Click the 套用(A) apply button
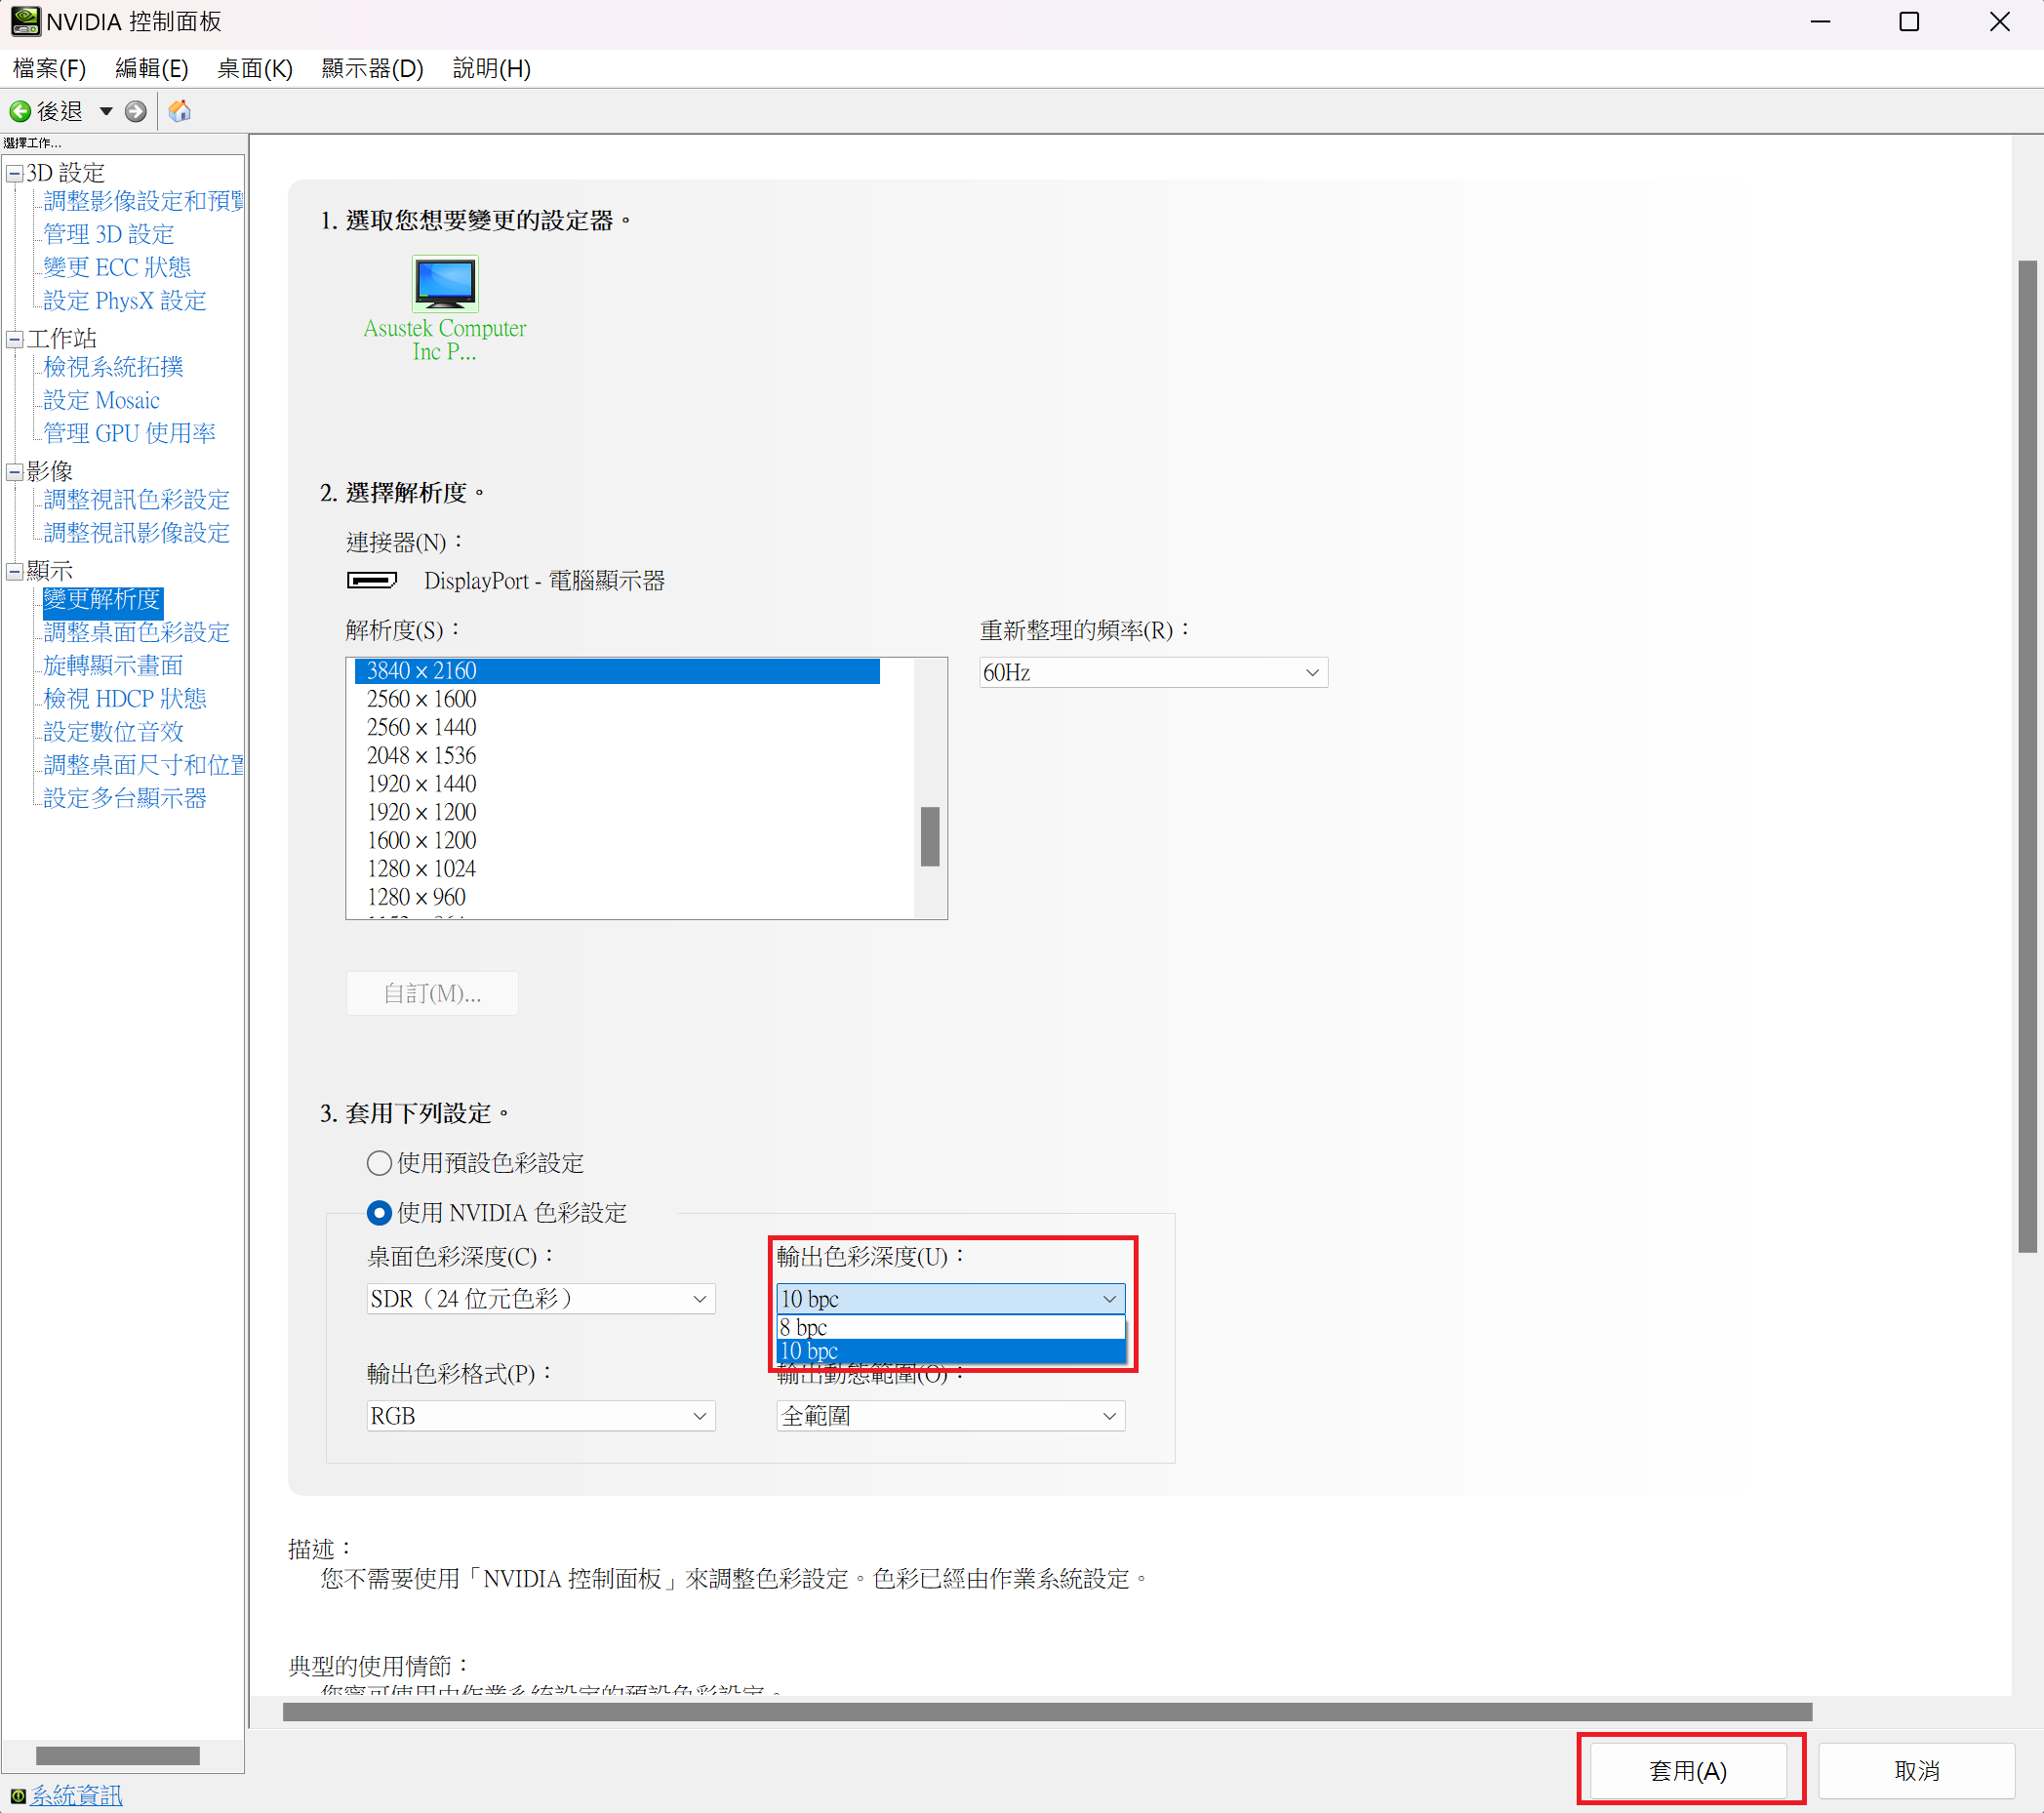Viewport: 2044px width, 1813px height. [1687, 1771]
